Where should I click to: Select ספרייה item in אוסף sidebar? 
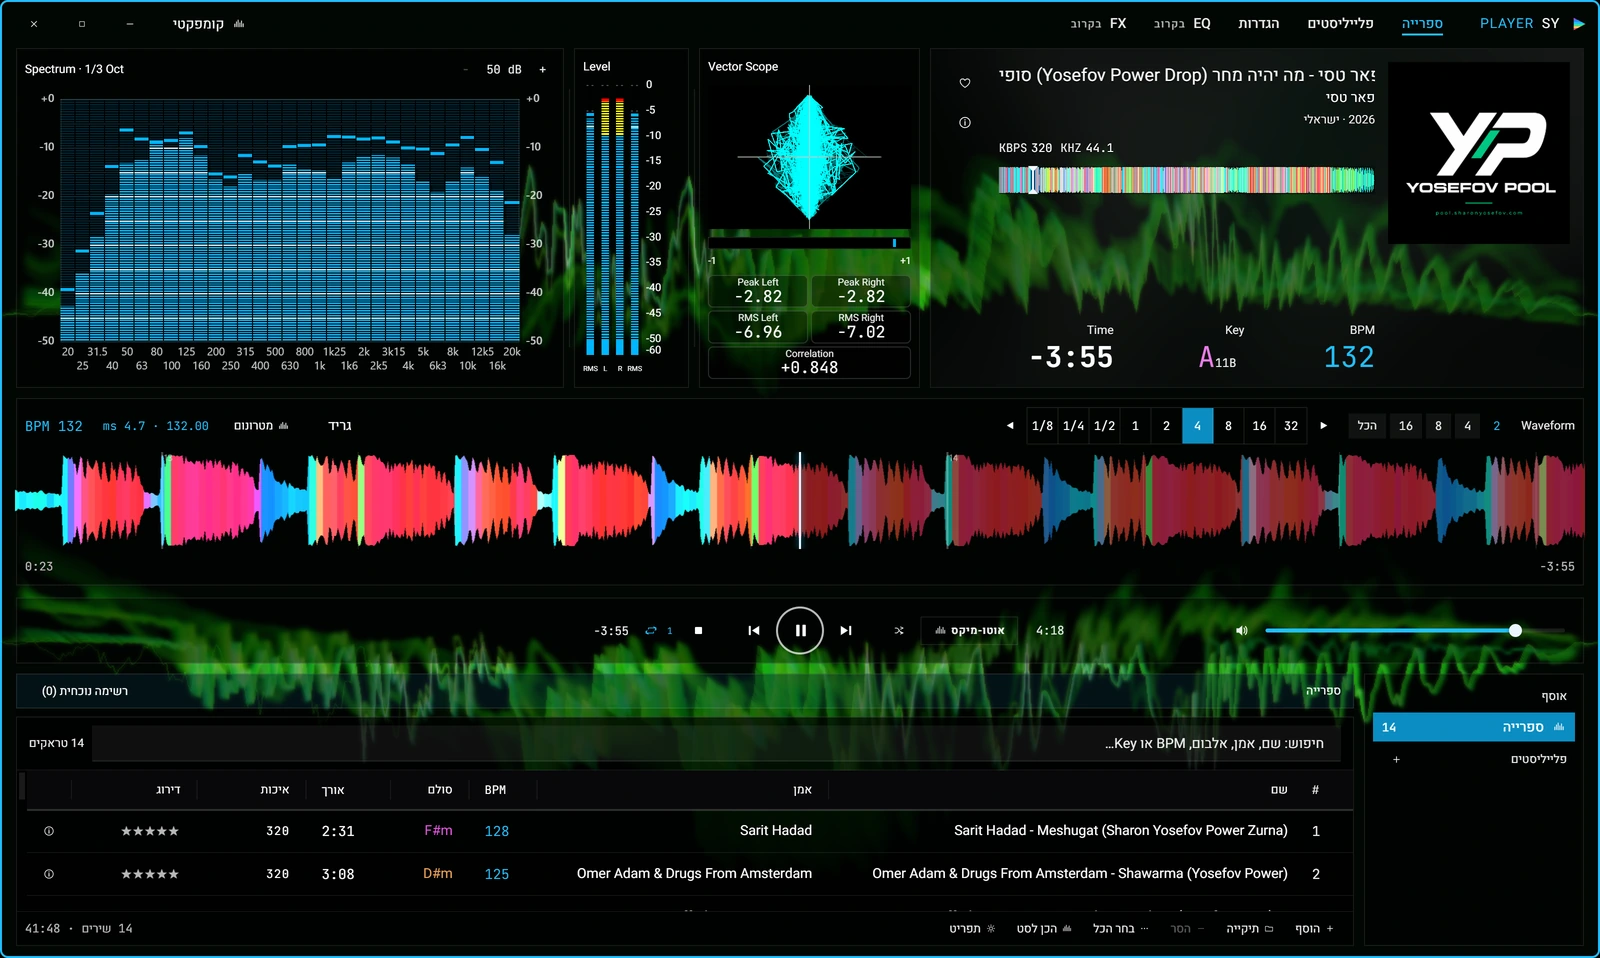coord(1474,727)
